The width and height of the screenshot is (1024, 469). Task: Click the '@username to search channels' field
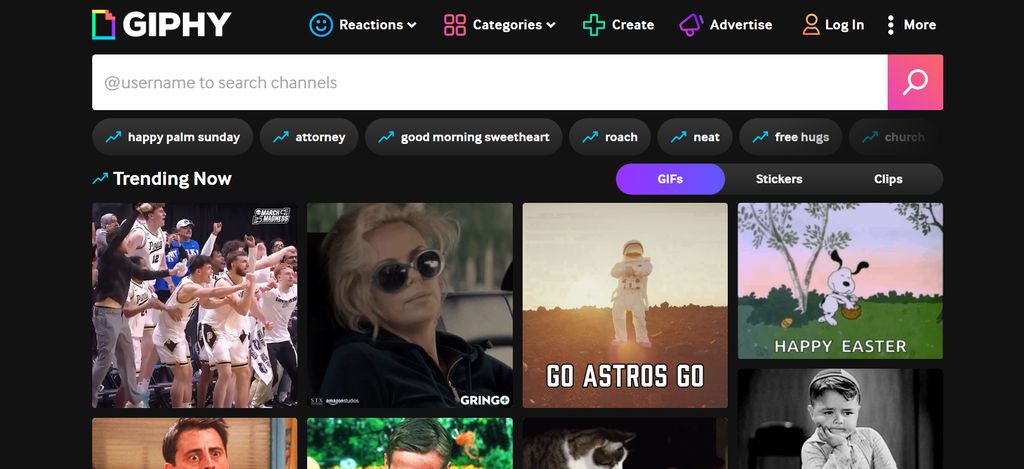tap(489, 82)
